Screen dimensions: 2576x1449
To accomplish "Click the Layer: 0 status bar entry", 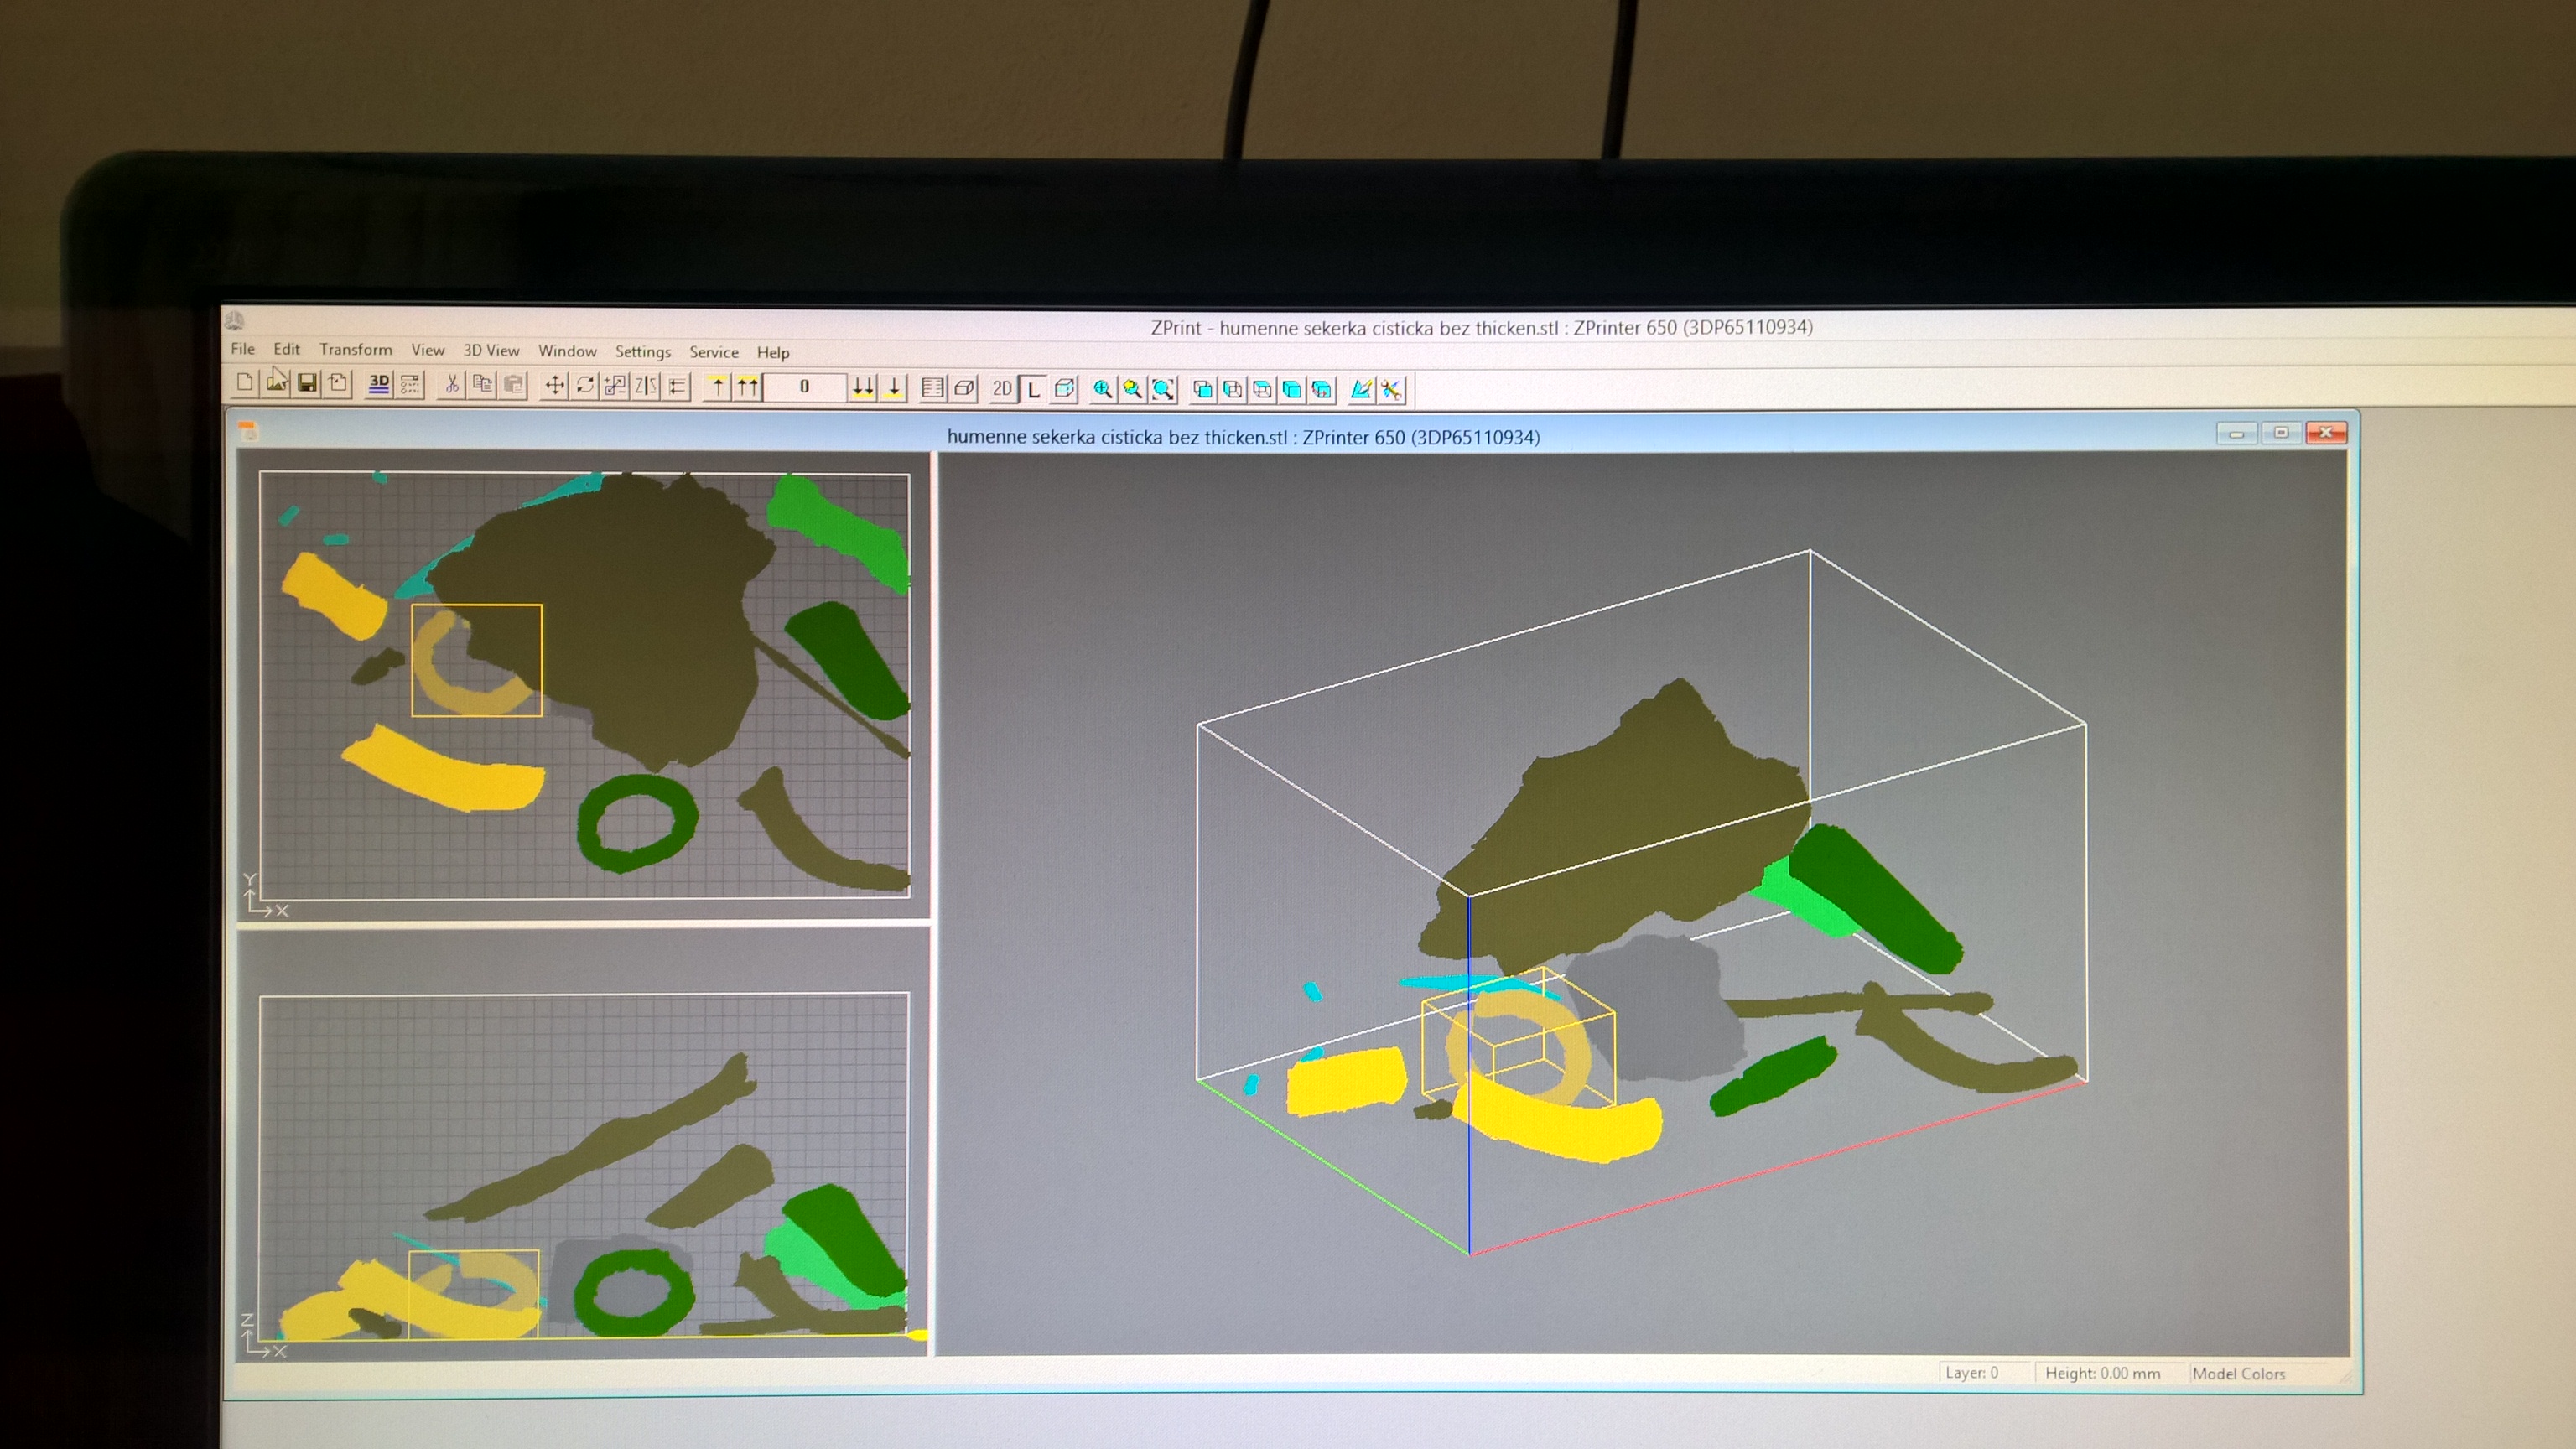I will tap(1972, 1372).
